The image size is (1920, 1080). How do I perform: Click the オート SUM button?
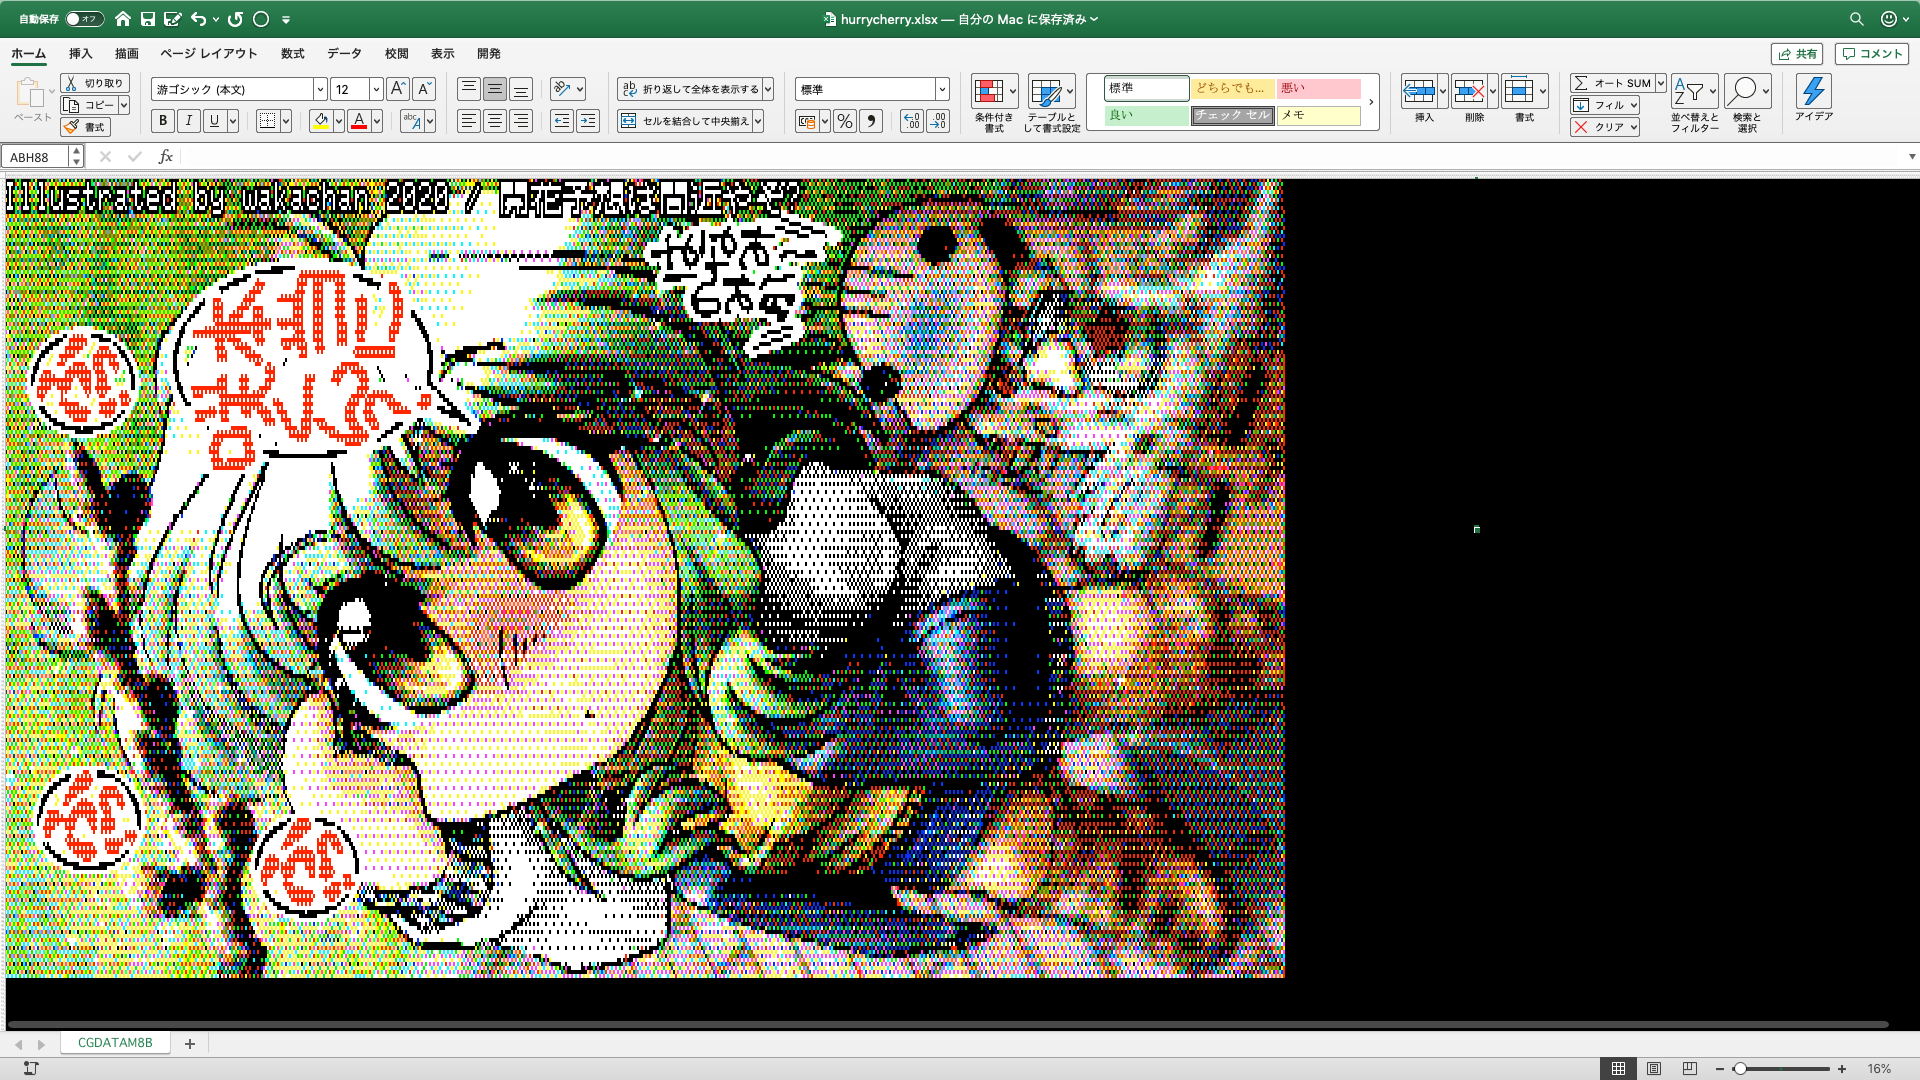tap(1612, 83)
